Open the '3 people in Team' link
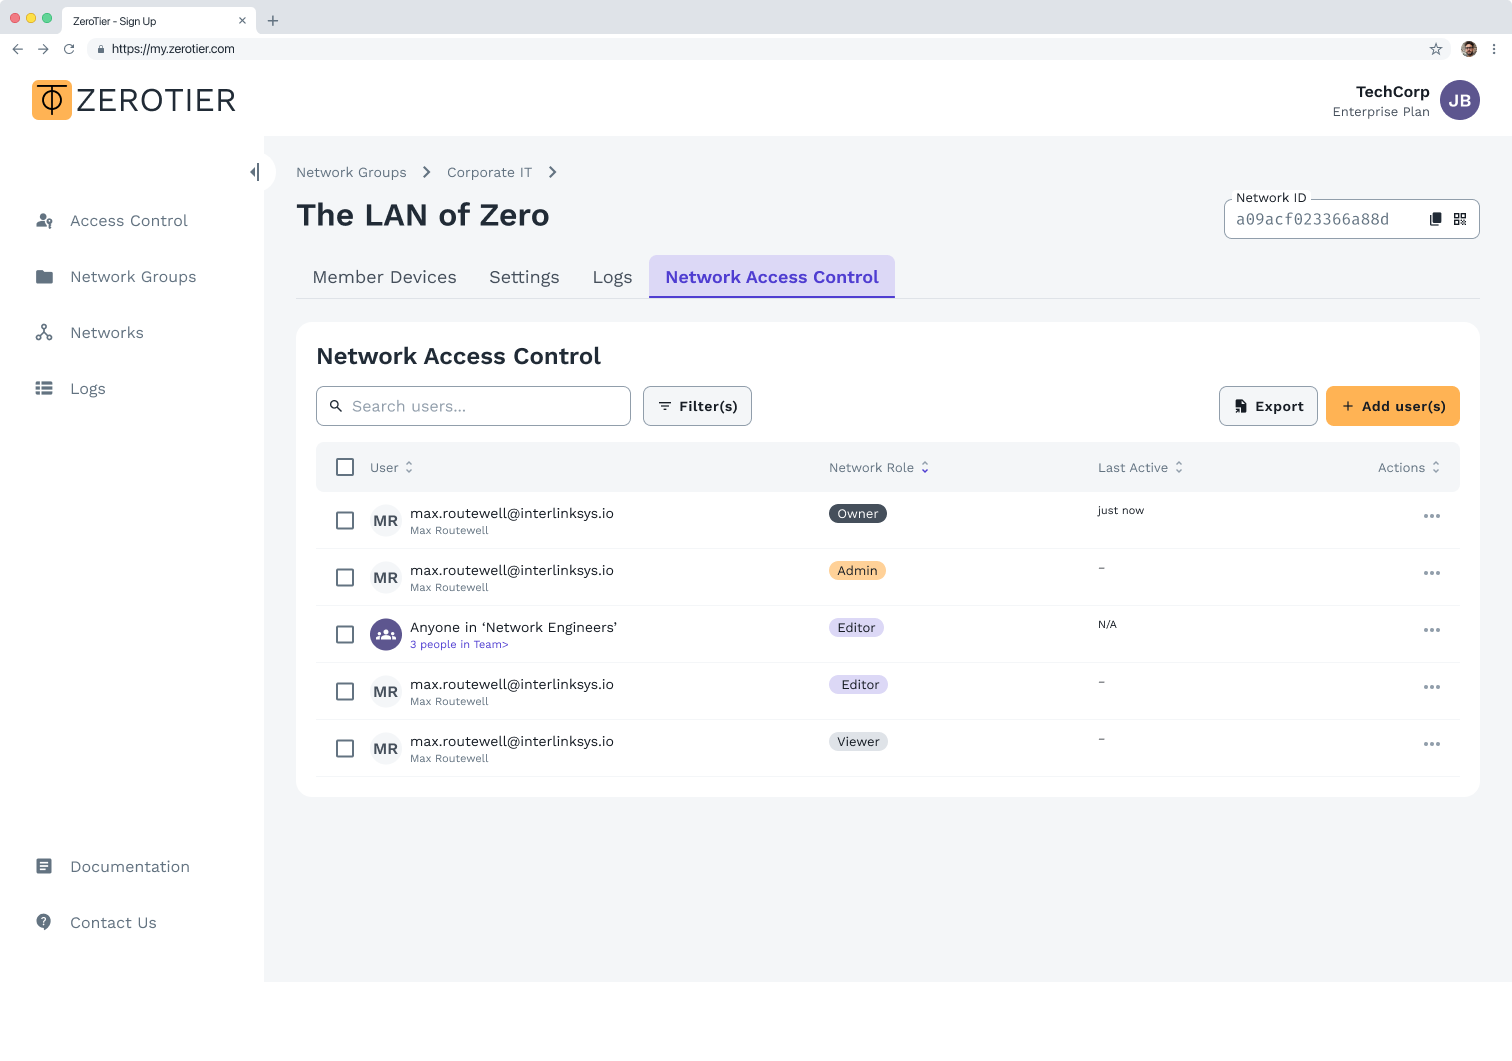Viewport: 1512px width, 1061px height. [x=459, y=644]
